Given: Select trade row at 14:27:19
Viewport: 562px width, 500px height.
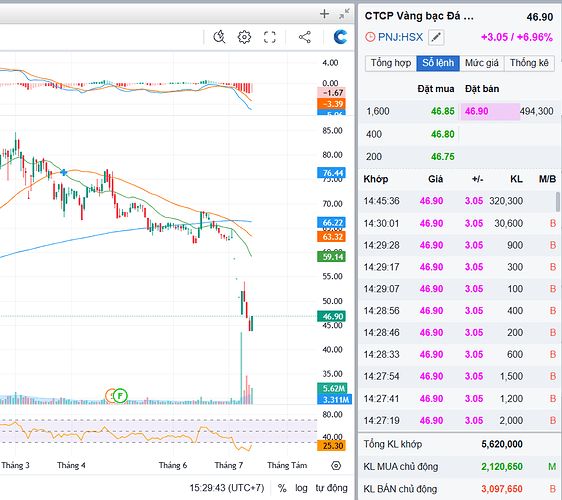Looking at the screenshot, I should pos(459,420).
